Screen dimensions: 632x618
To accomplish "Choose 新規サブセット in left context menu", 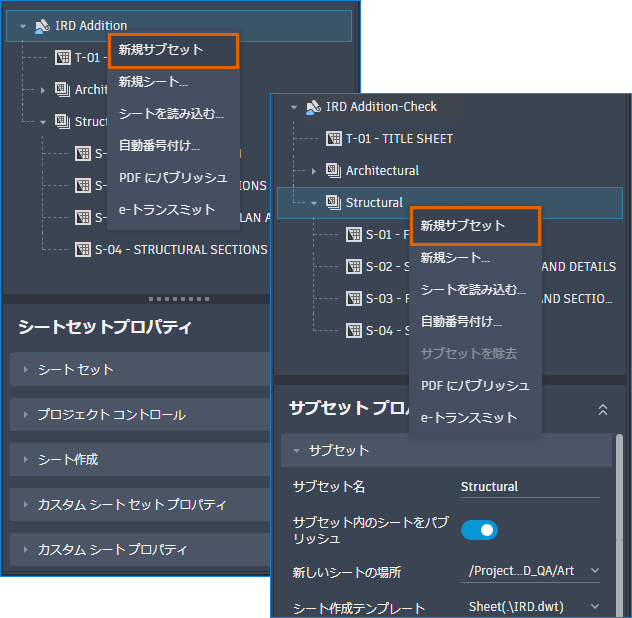I will 173,50.
